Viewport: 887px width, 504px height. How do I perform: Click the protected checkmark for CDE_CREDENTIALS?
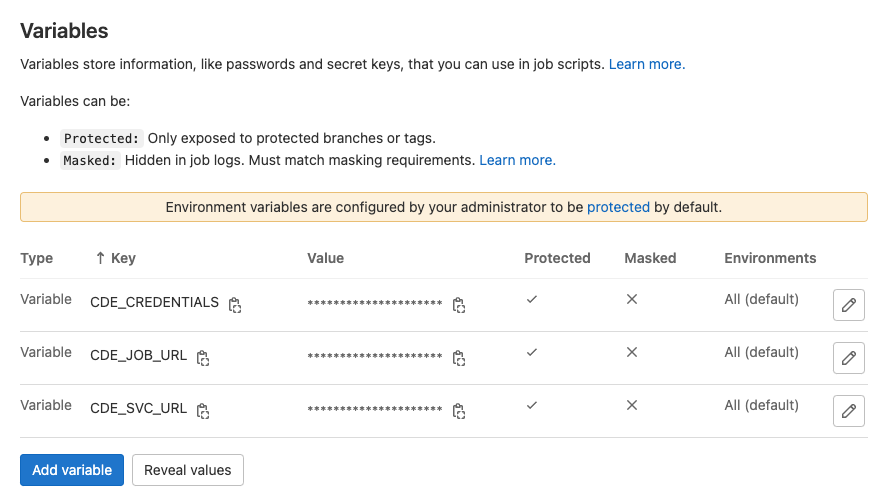[532, 299]
